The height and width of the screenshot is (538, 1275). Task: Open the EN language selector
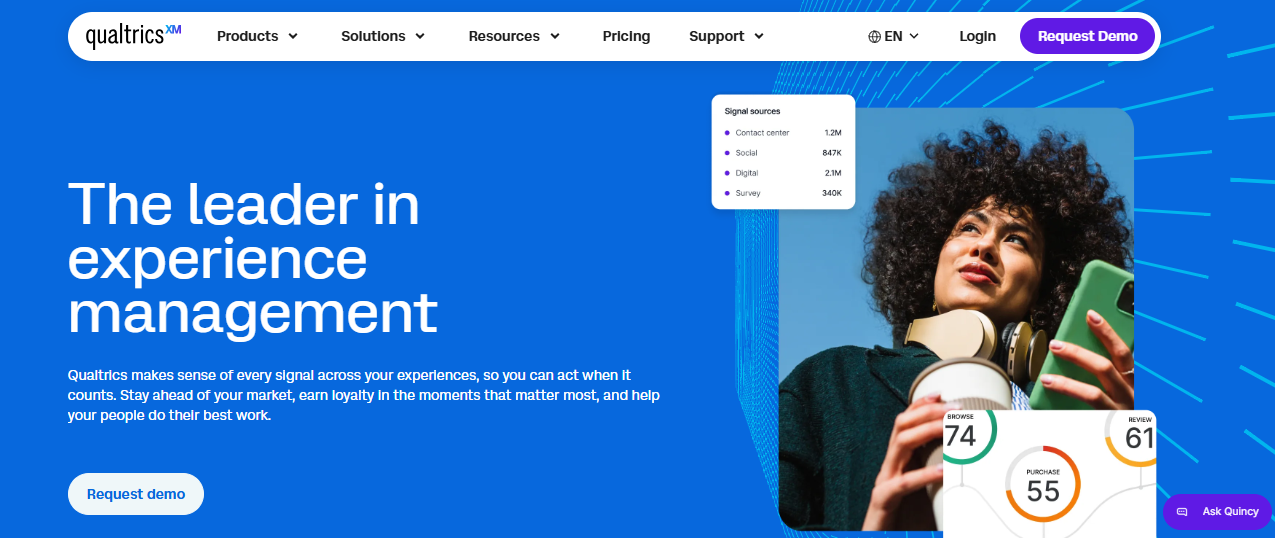(893, 36)
